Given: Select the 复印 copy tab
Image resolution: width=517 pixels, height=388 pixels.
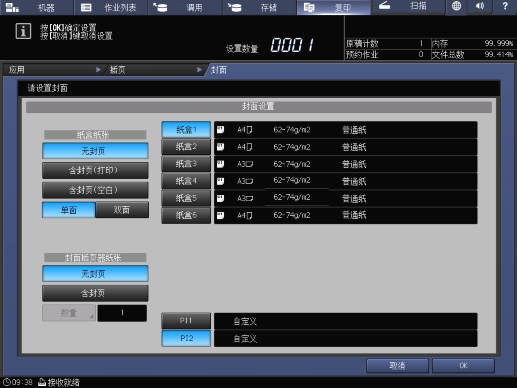Looking at the screenshot, I should (334, 7).
